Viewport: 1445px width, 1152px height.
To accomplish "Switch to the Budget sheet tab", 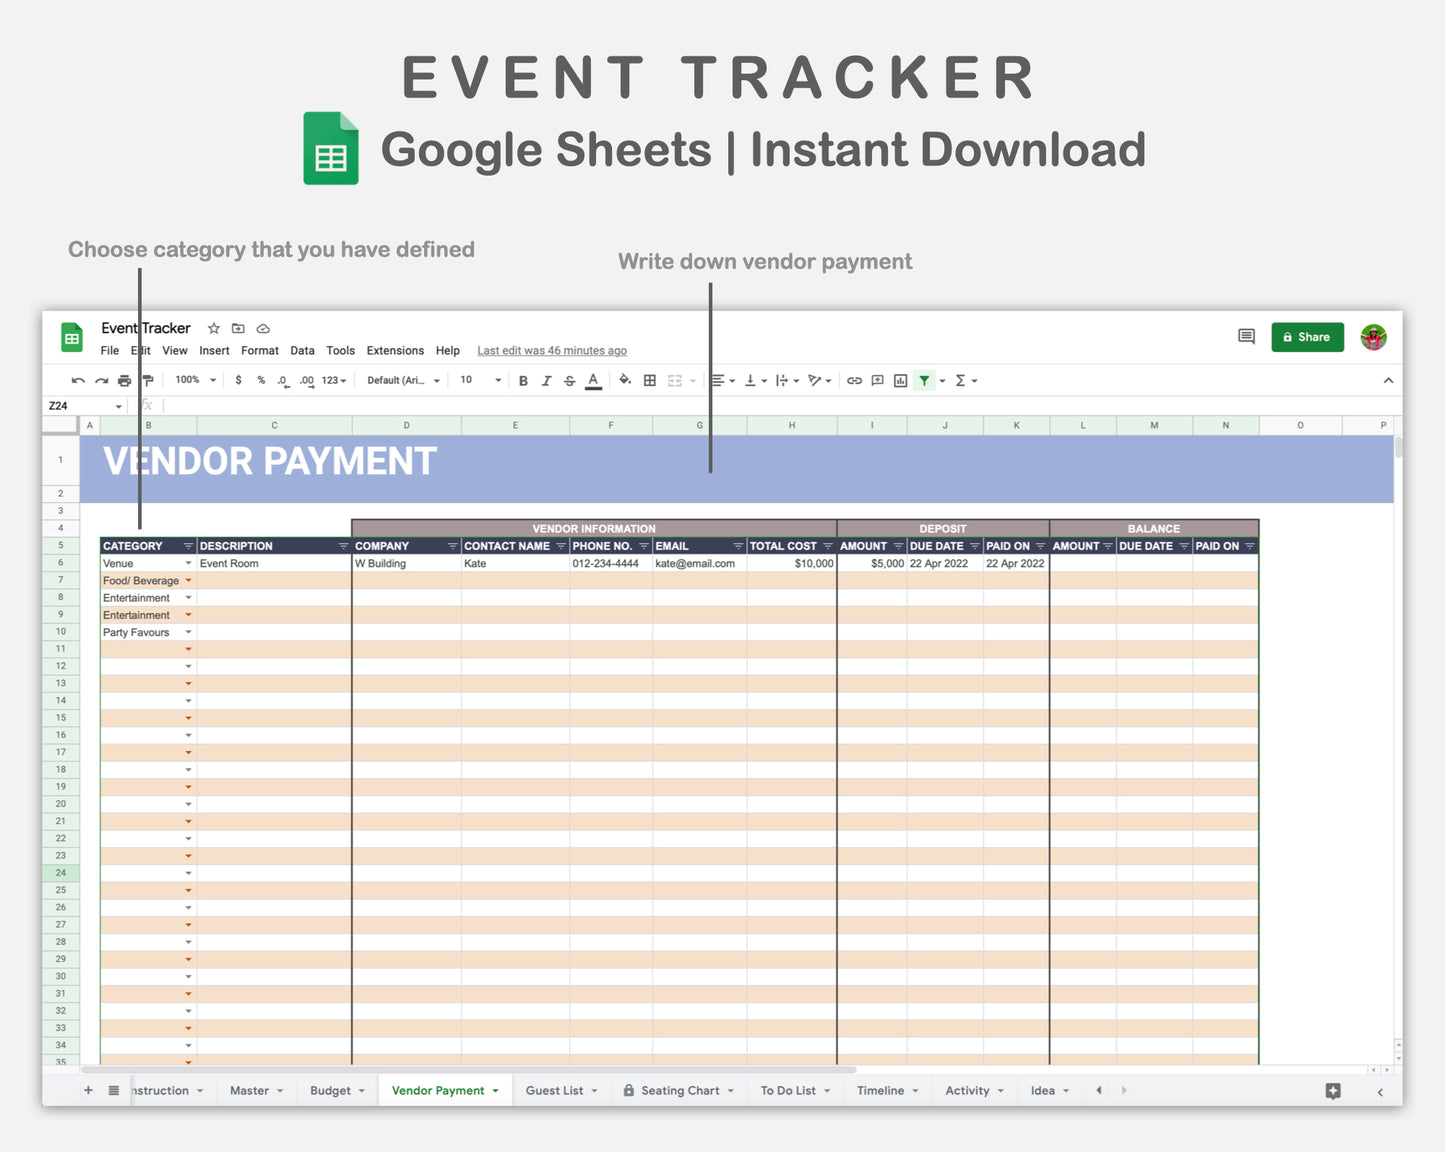I will point(330,1090).
